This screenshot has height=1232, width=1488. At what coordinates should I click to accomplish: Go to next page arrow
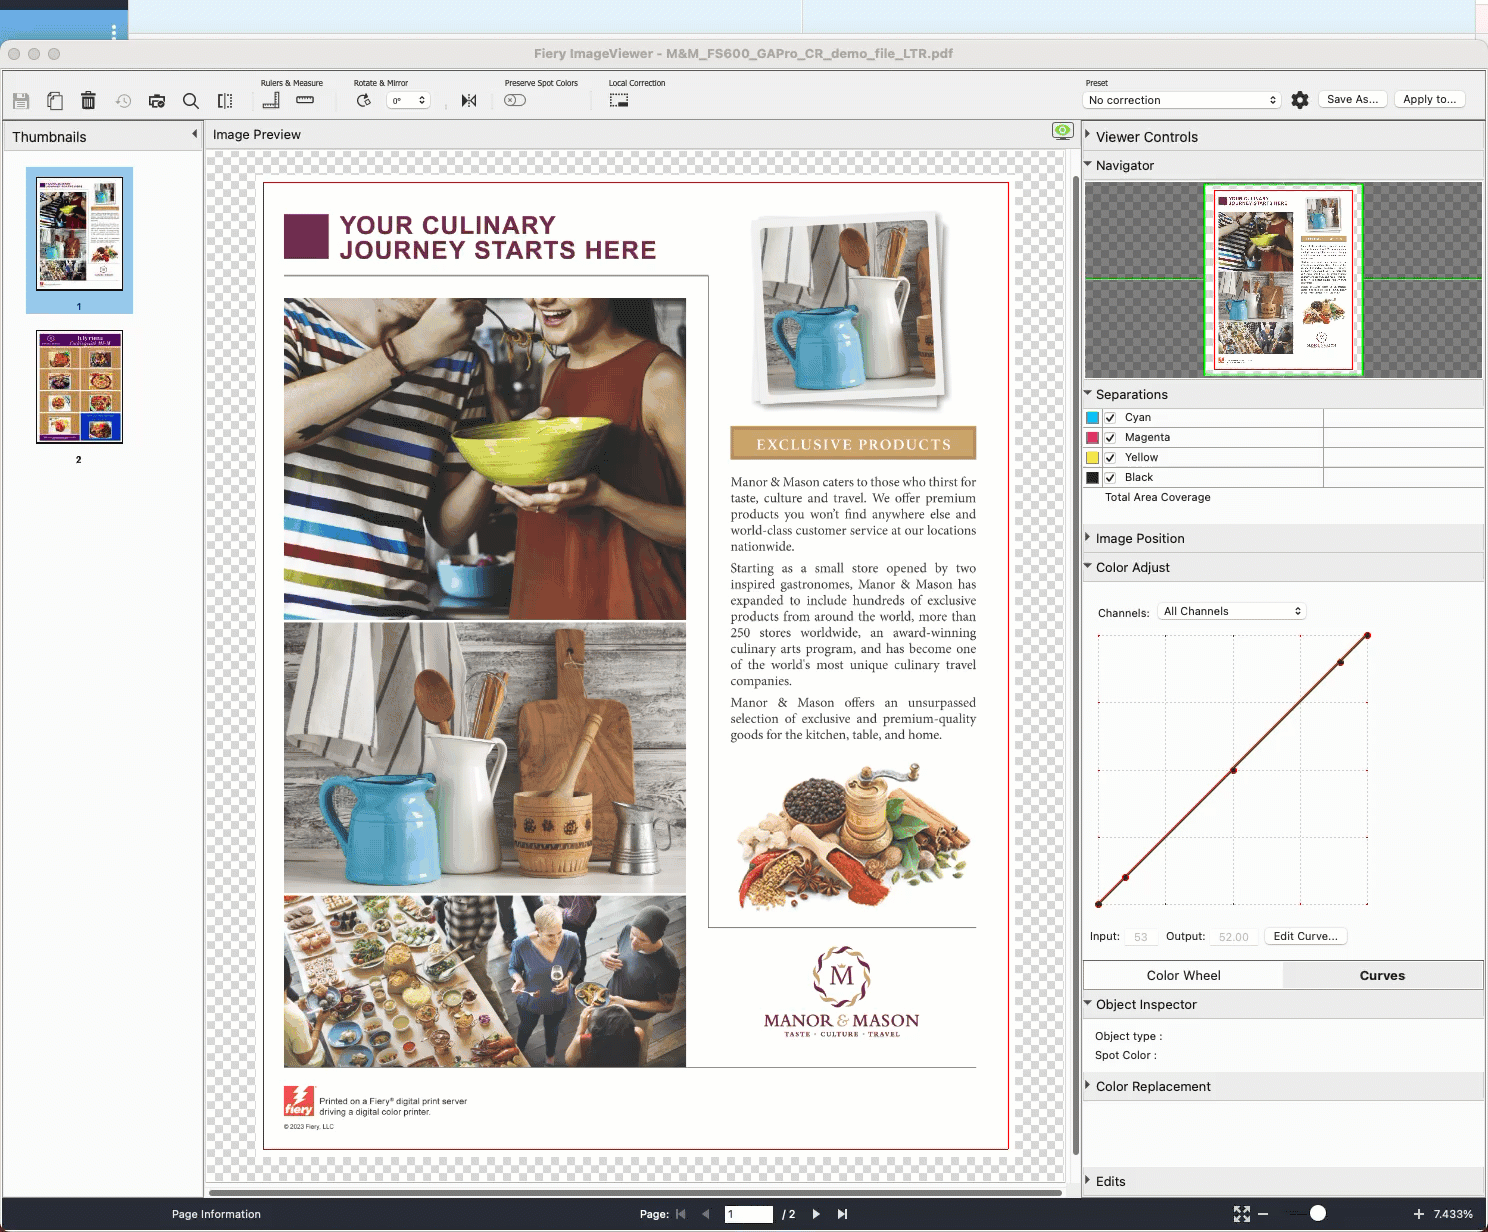click(x=816, y=1214)
